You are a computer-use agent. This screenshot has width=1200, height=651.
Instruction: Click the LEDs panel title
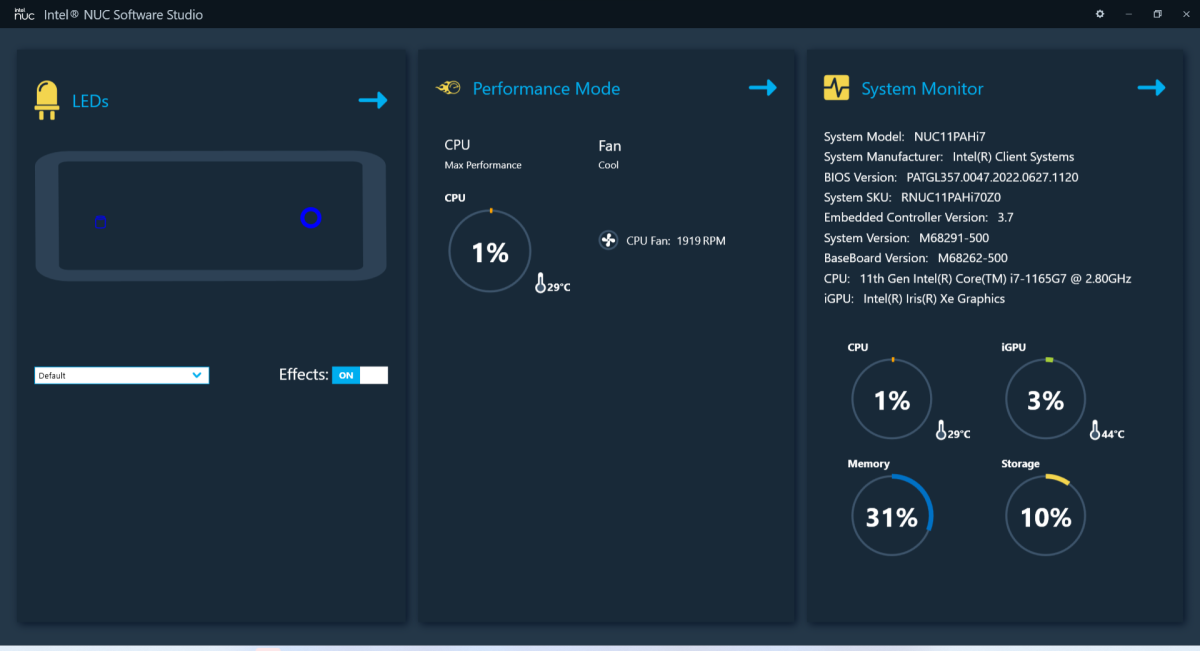(x=90, y=101)
